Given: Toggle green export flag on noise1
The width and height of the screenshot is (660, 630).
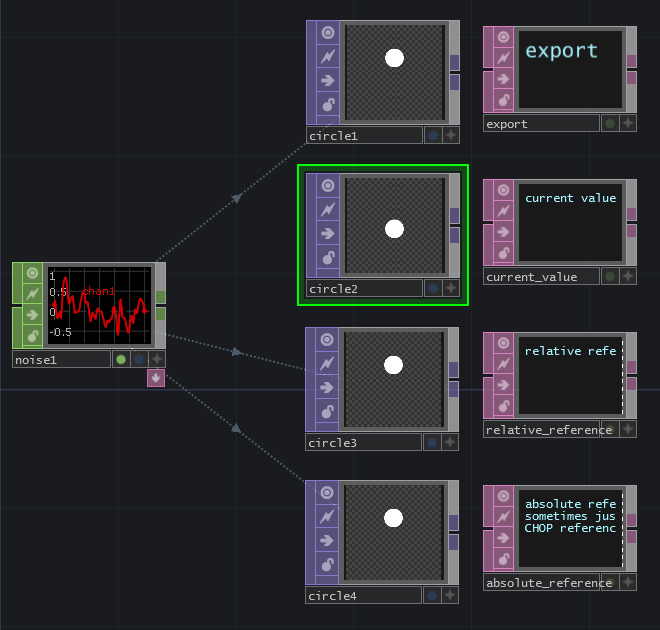Looking at the screenshot, I should coord(121,359).
